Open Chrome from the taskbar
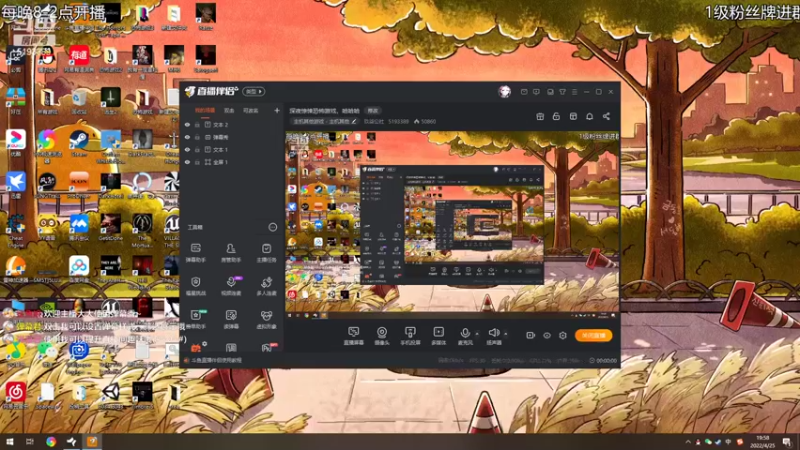This screenshot has width=800, height=450. tap(51, 442)
